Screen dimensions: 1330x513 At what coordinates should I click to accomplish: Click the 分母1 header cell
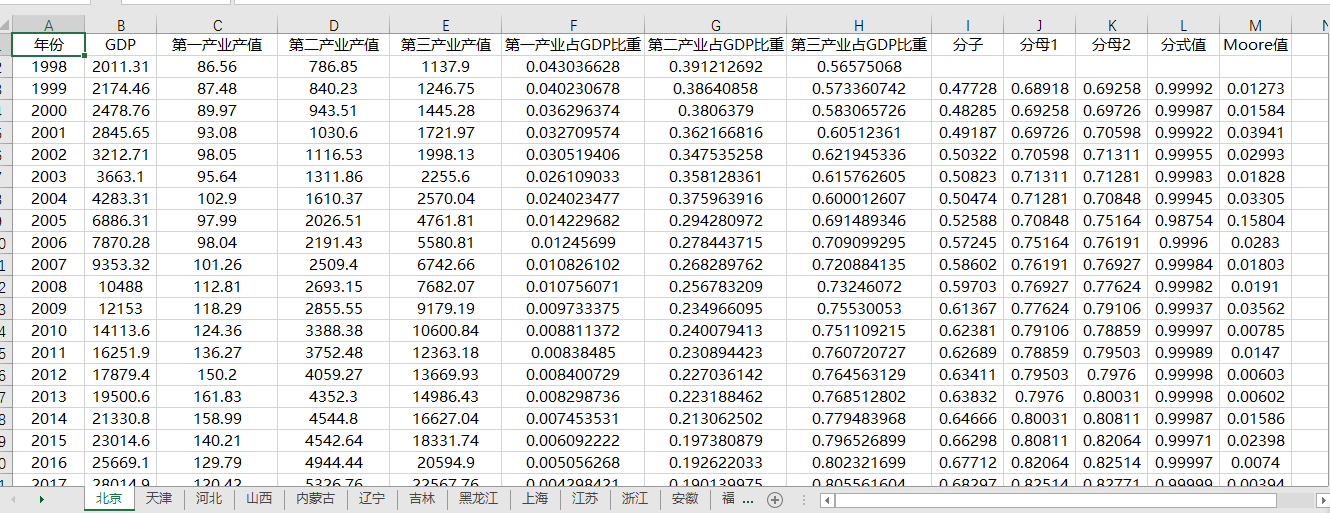(x=1040, y=44)
